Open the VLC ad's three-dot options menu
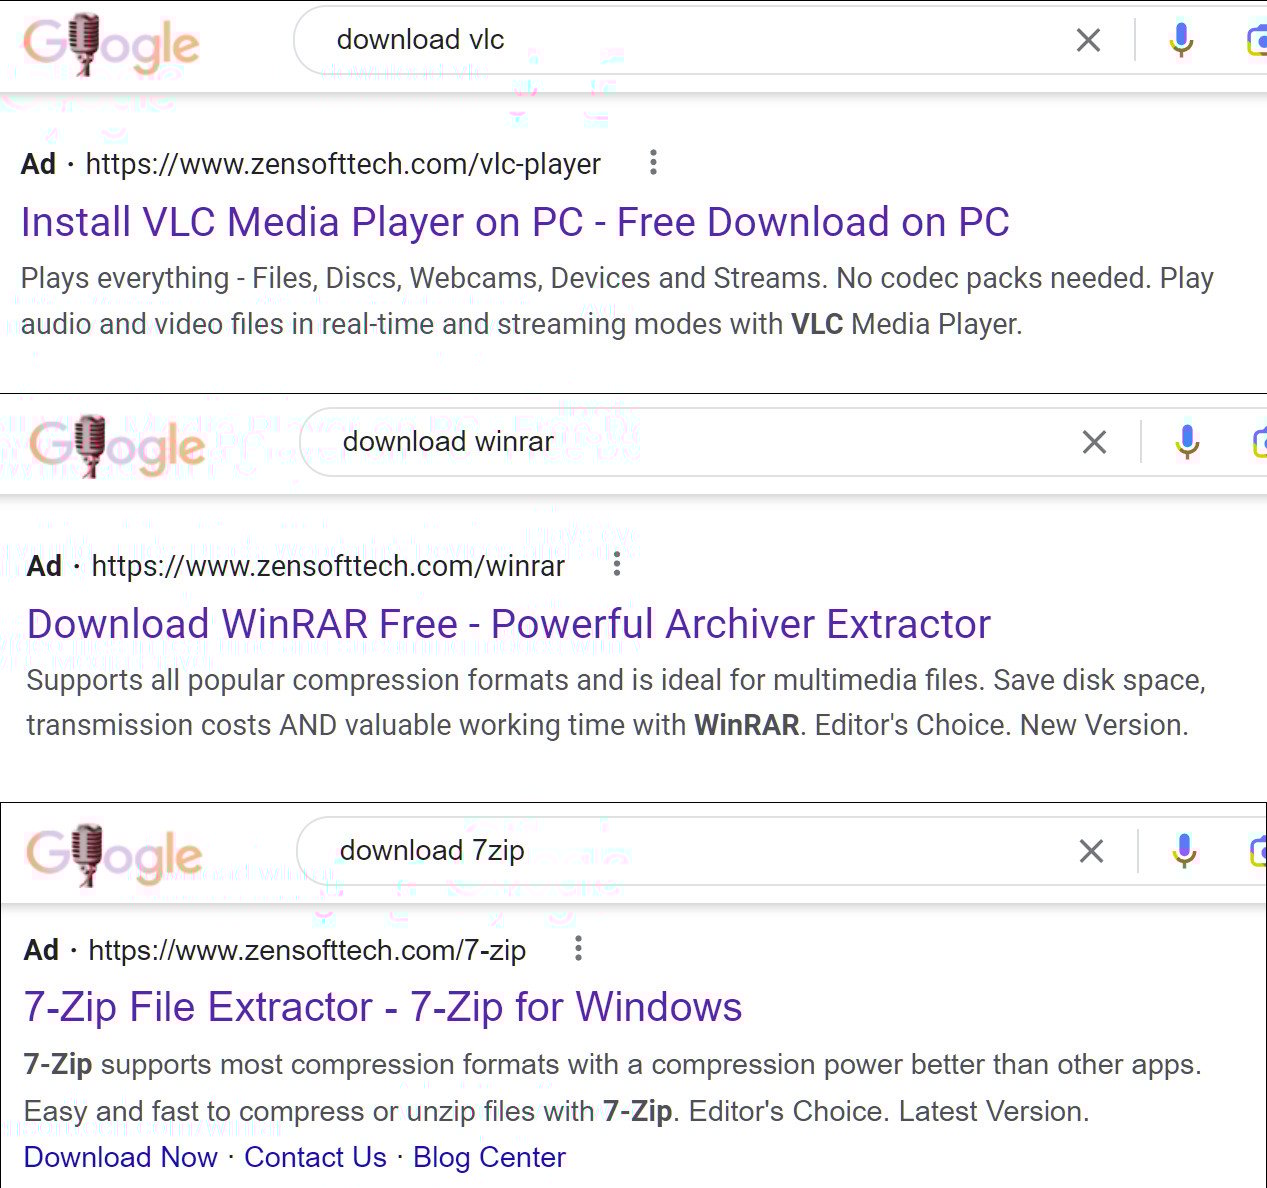 (653, 162)
